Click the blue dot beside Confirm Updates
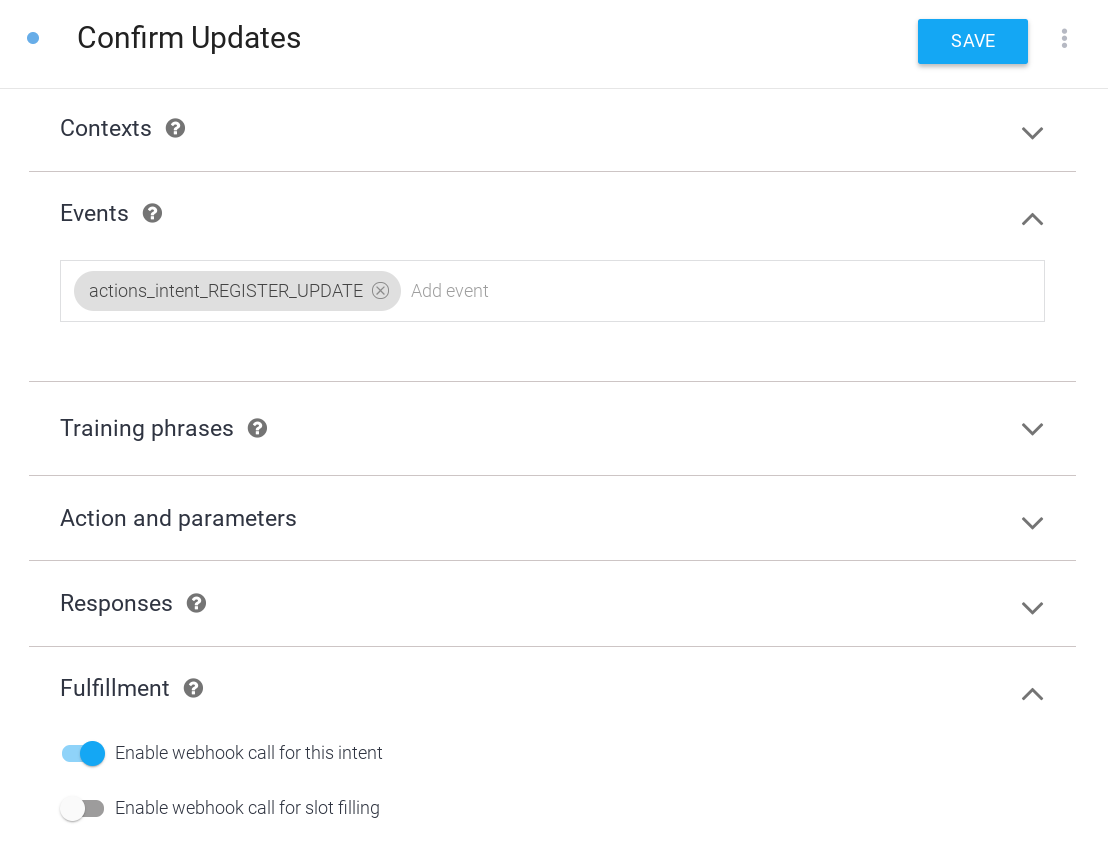This screenshot has height=859, width=1108. tap(33, 38)
